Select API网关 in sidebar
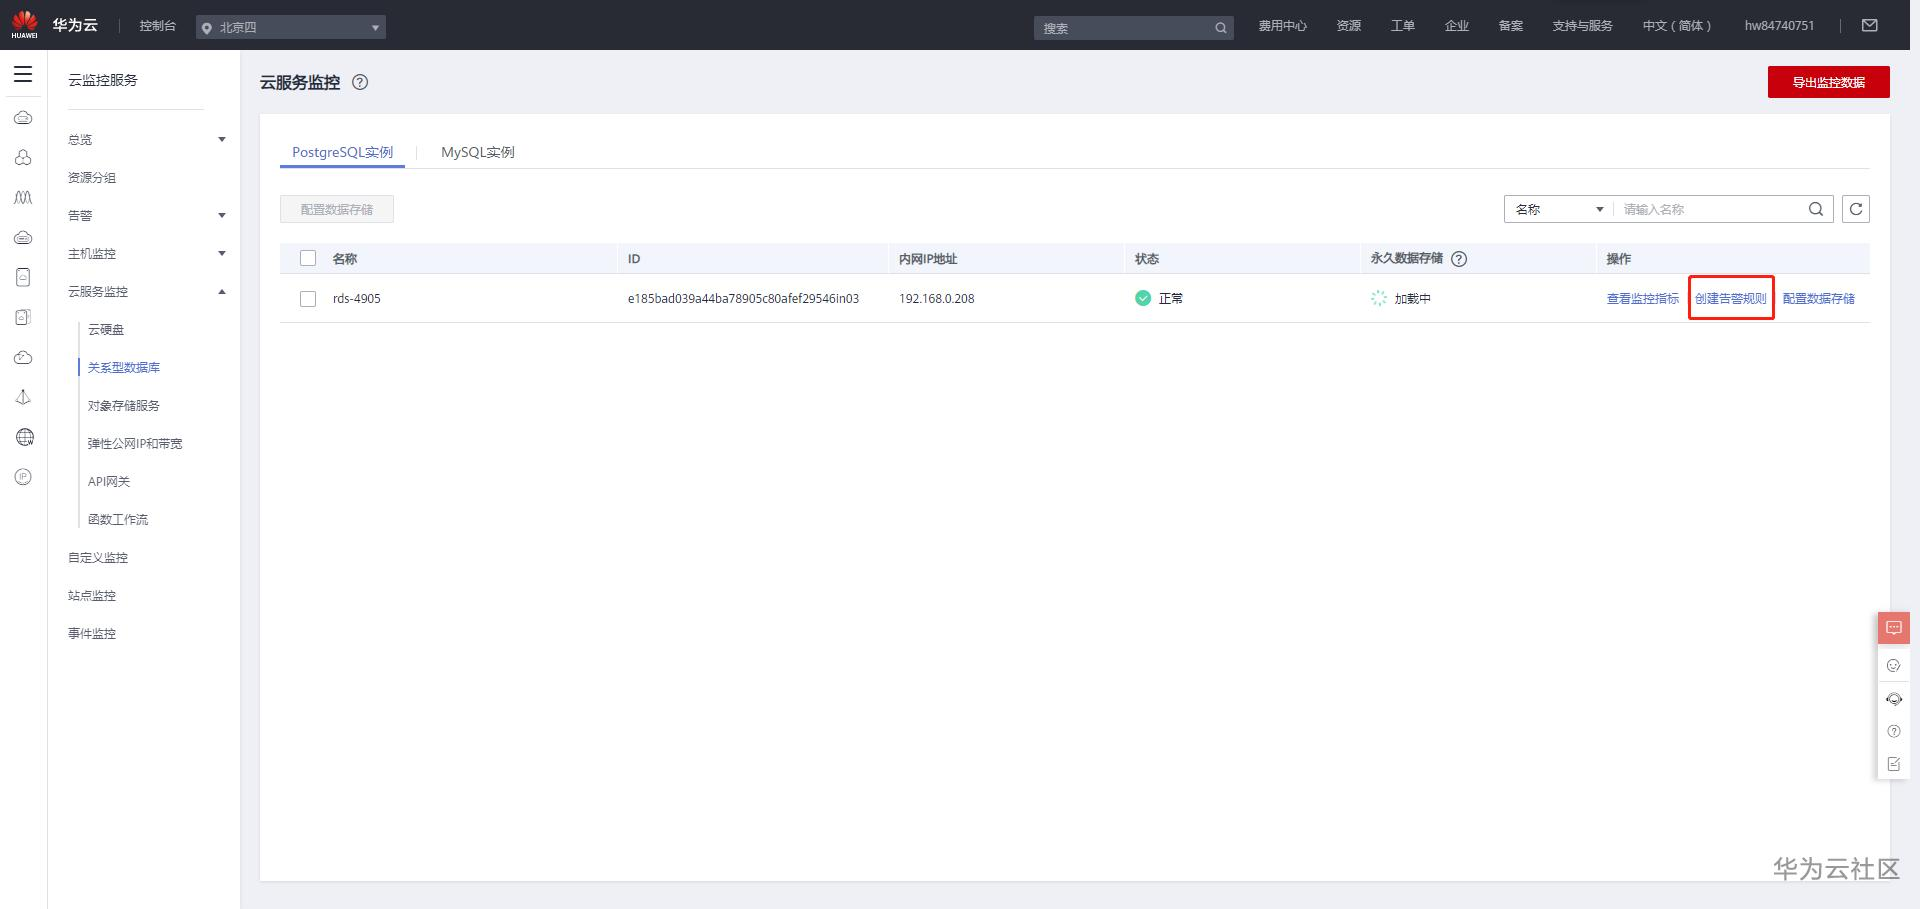 109,482
